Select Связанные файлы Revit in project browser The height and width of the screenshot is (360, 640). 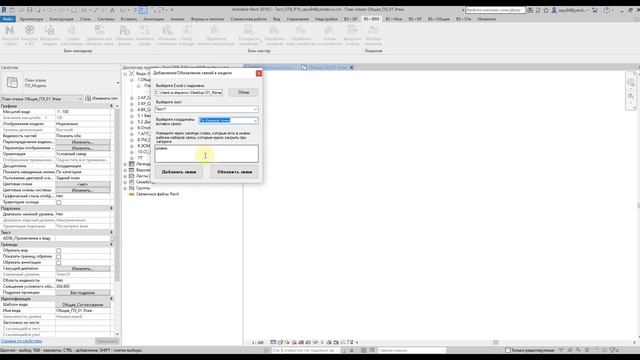(x=157, y=194)
